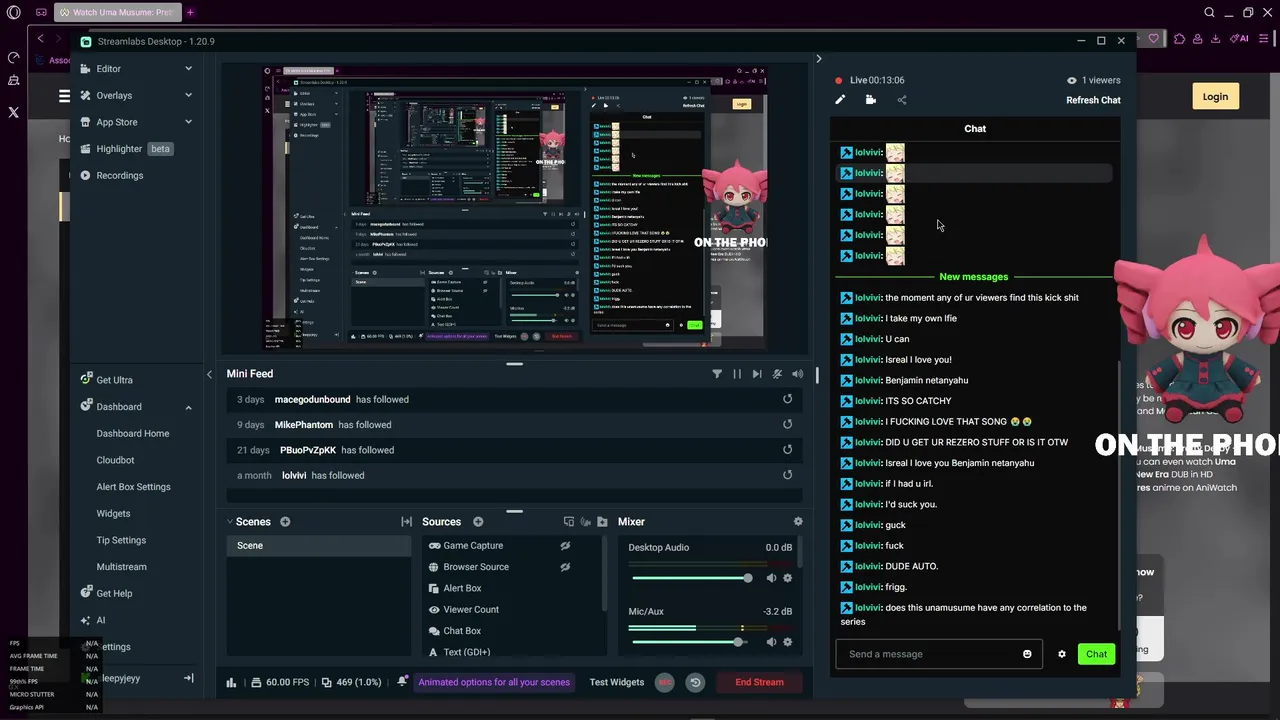Expand the App Store menu chevron
The height and width of the screenshot is (720, 1280).
pos(188,122)
